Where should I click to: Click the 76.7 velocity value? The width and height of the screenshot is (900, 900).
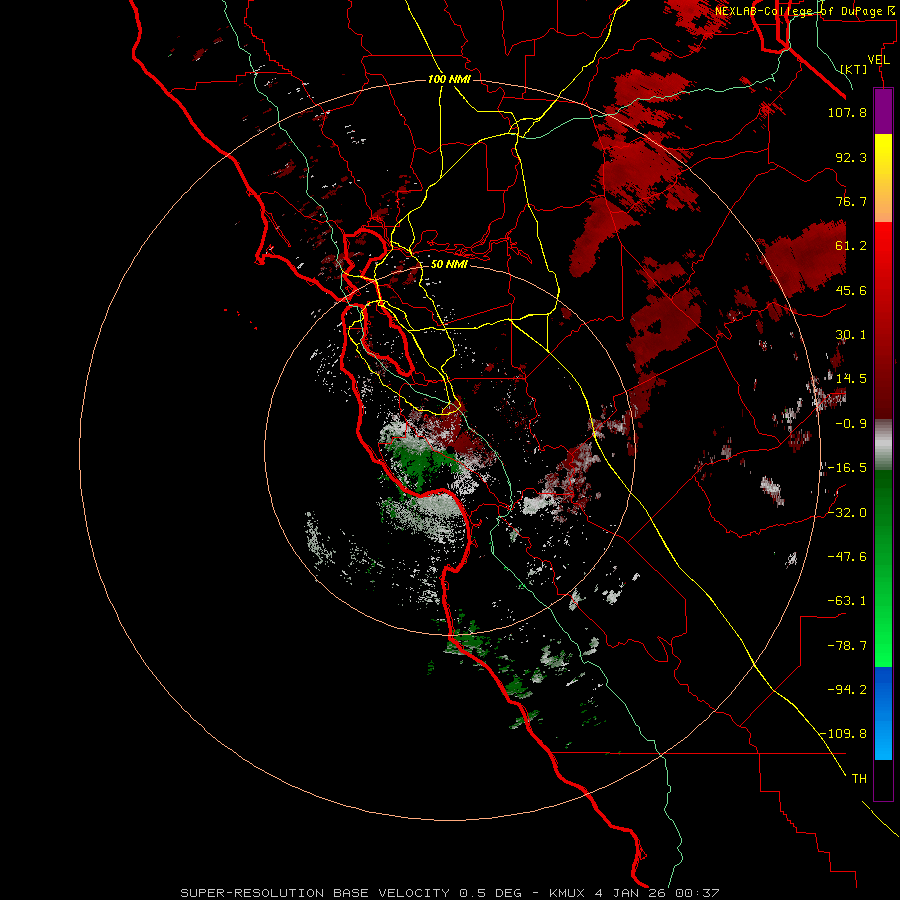pos(851,201)
